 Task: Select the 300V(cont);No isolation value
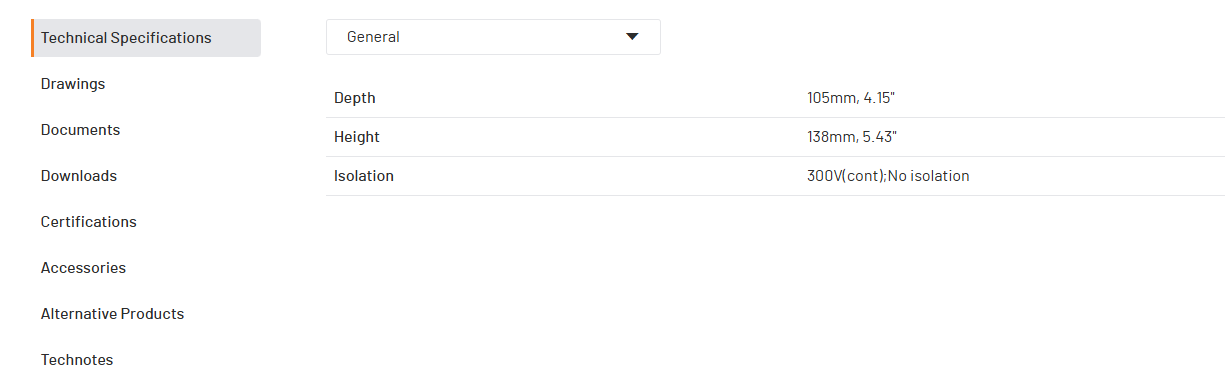[x=888, y=176]
